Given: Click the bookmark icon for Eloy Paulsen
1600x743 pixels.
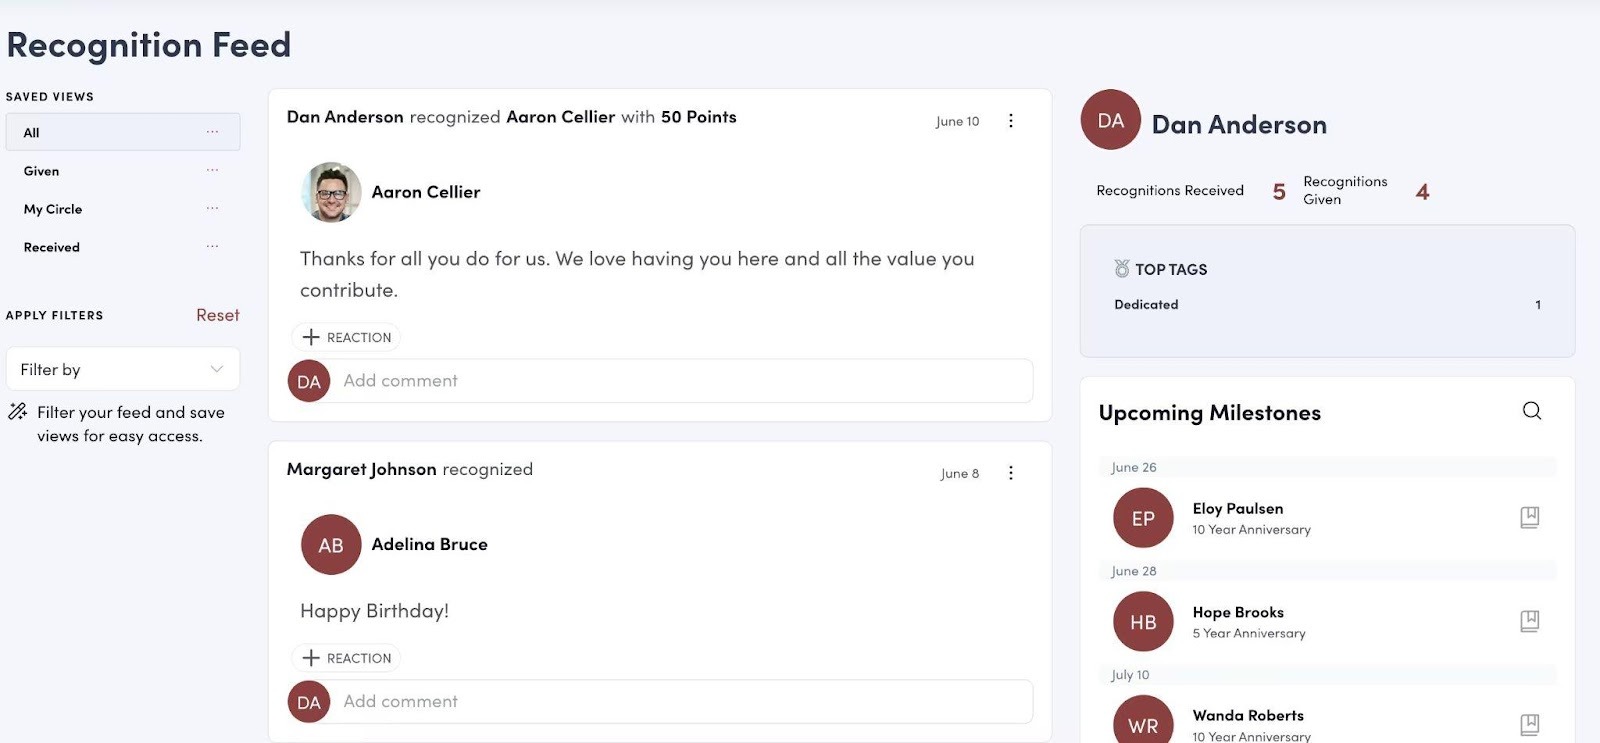Looking at the screenshot, I should pyautogui.click(x=1529, y=517).
